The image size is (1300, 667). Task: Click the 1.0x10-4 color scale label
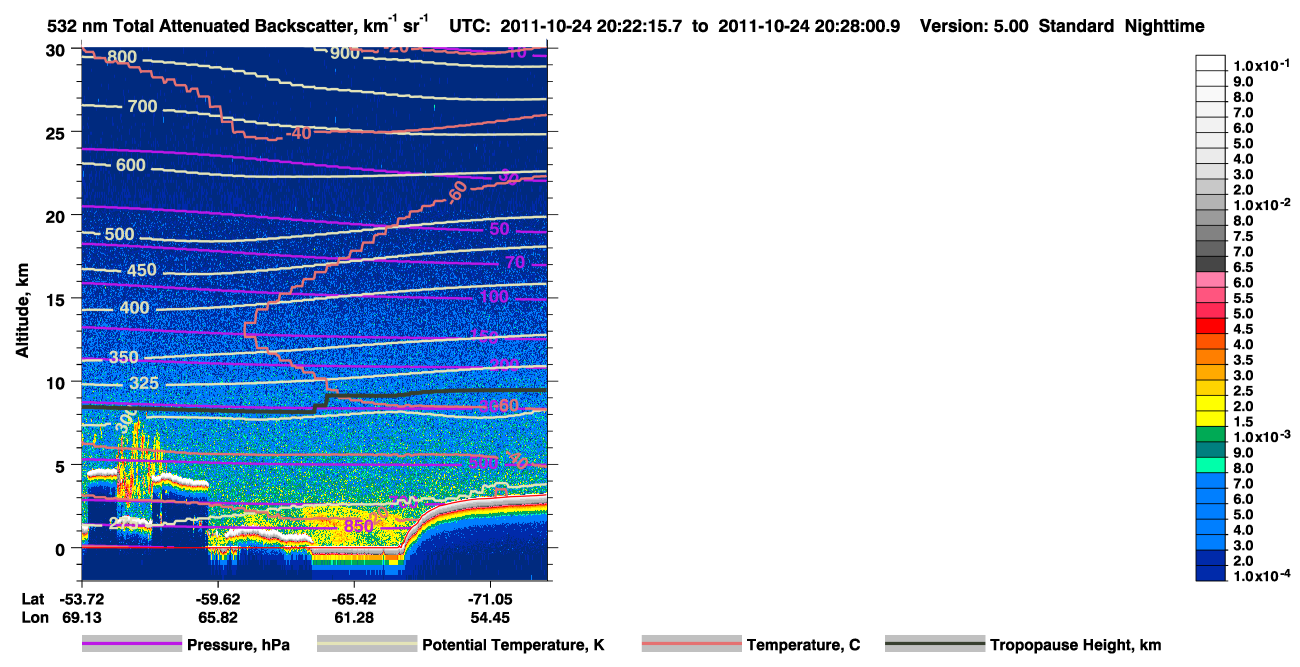(x=1261, y=577)
